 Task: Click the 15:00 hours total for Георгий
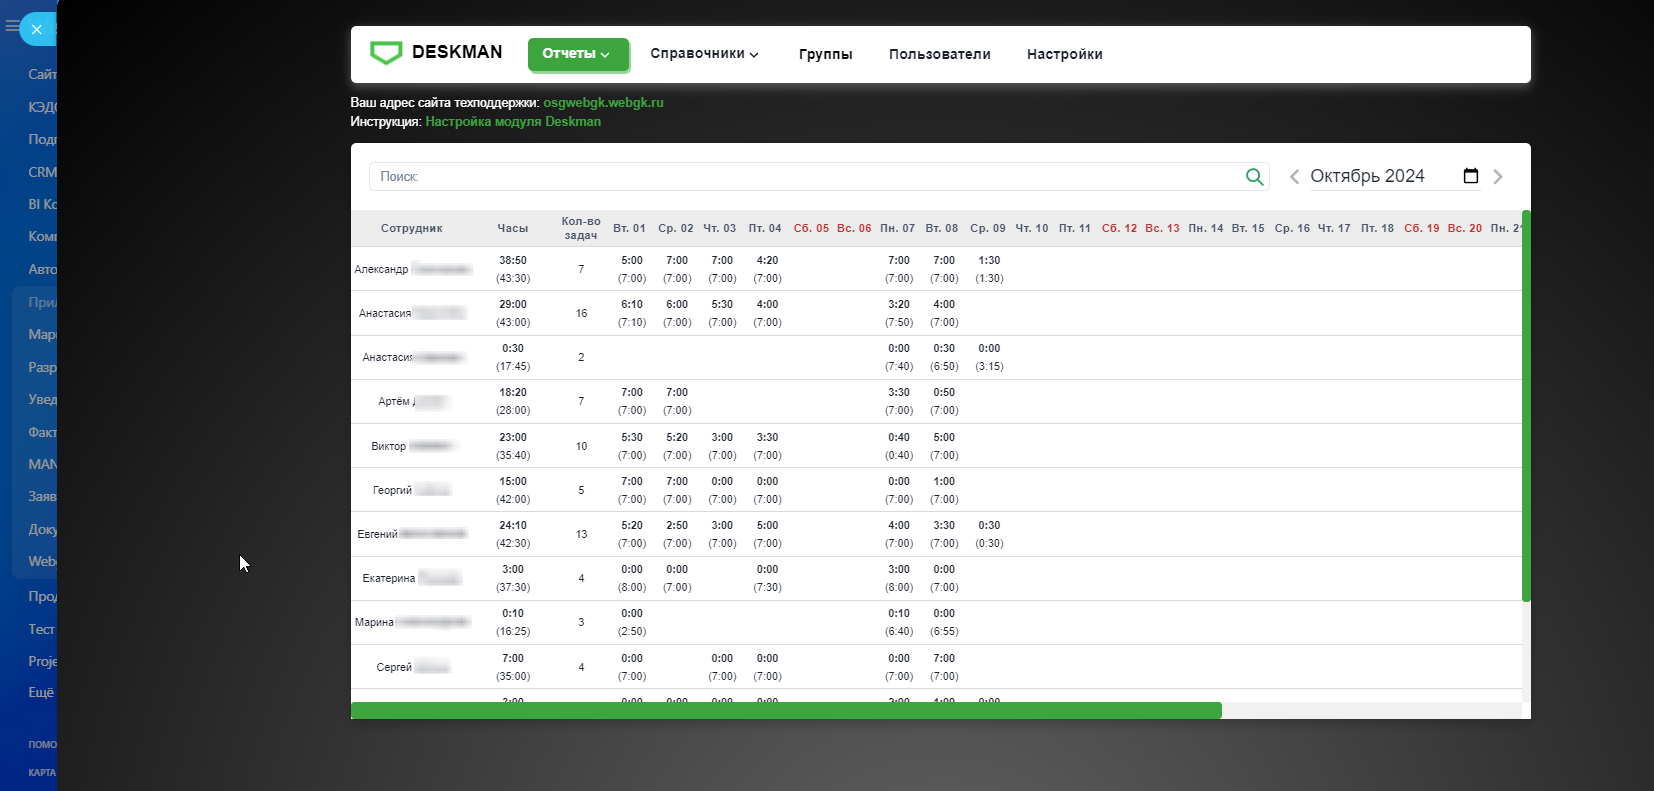(x=513, y=481)
